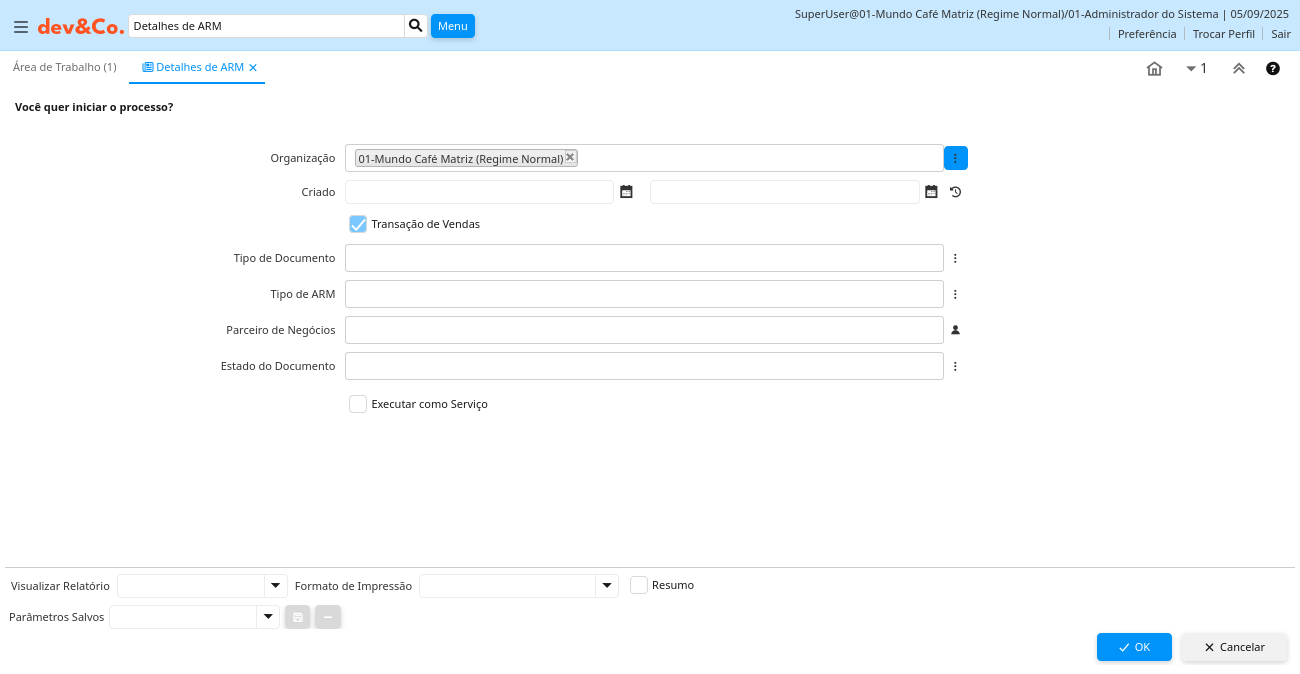Open first Criado date calendar picker
1300x674 pixels.
626,192
